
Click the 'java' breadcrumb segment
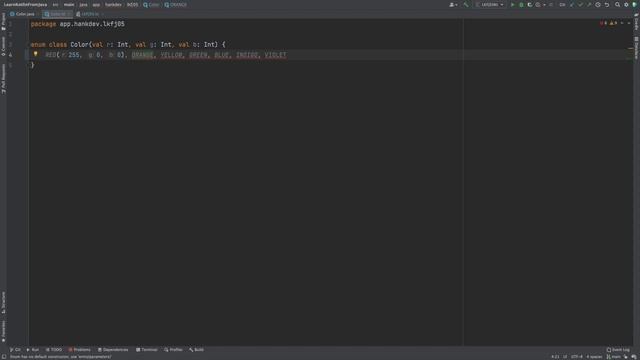coord(83,5)
